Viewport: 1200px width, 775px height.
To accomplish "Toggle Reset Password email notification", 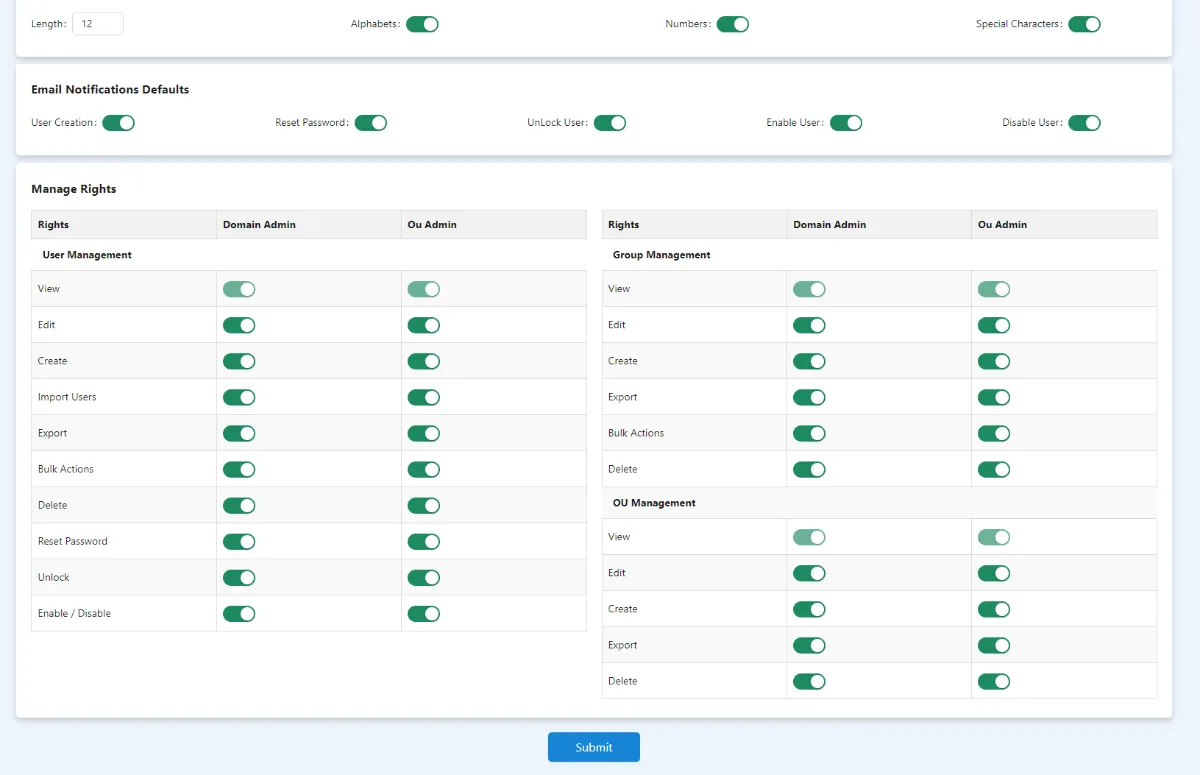I will pyautogui.click(x=370, y=123).
